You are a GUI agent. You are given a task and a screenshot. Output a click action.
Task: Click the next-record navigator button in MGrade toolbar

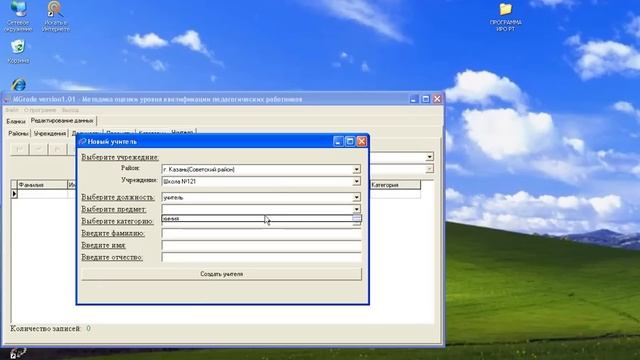pyautogui.click(x=58, y=149)
